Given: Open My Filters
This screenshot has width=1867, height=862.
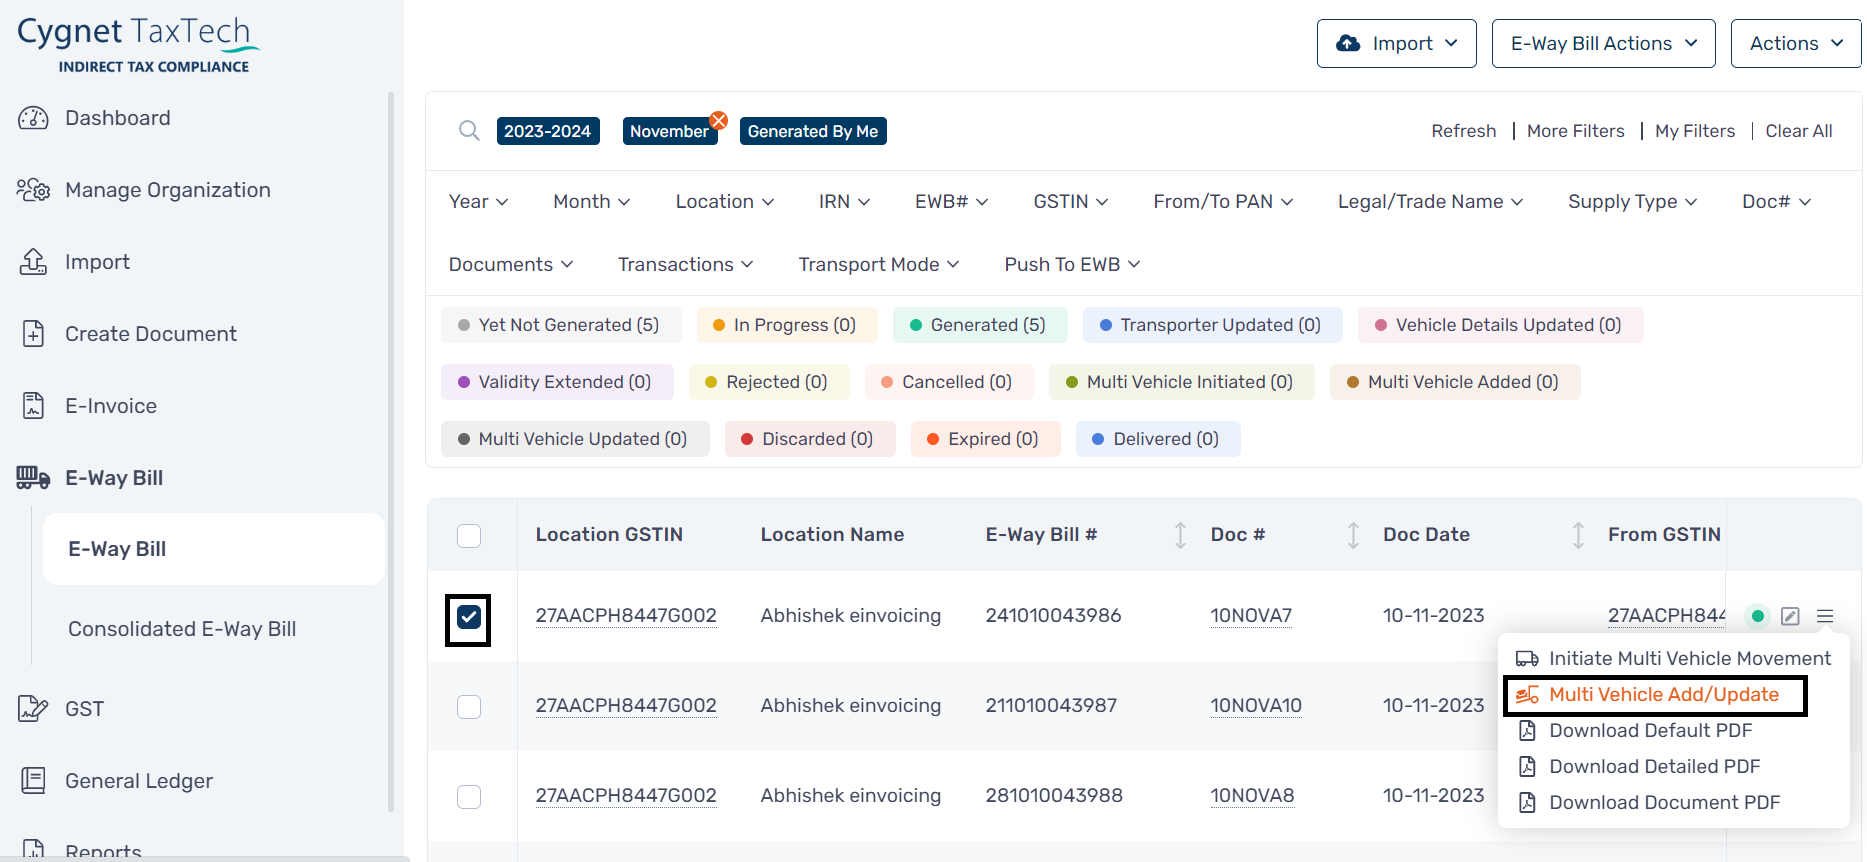Looking at the screenshot, I should (x=1695, y=131).
